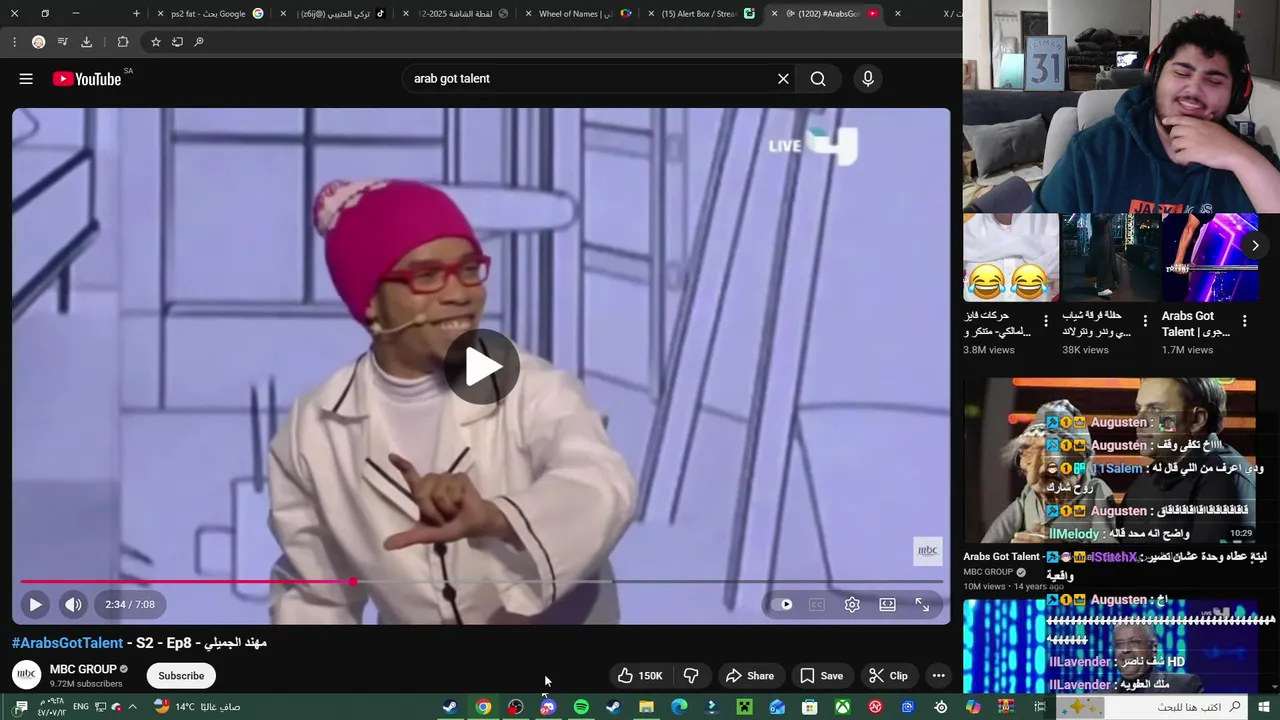Click the MBC channel avatar

pos(27,675)
